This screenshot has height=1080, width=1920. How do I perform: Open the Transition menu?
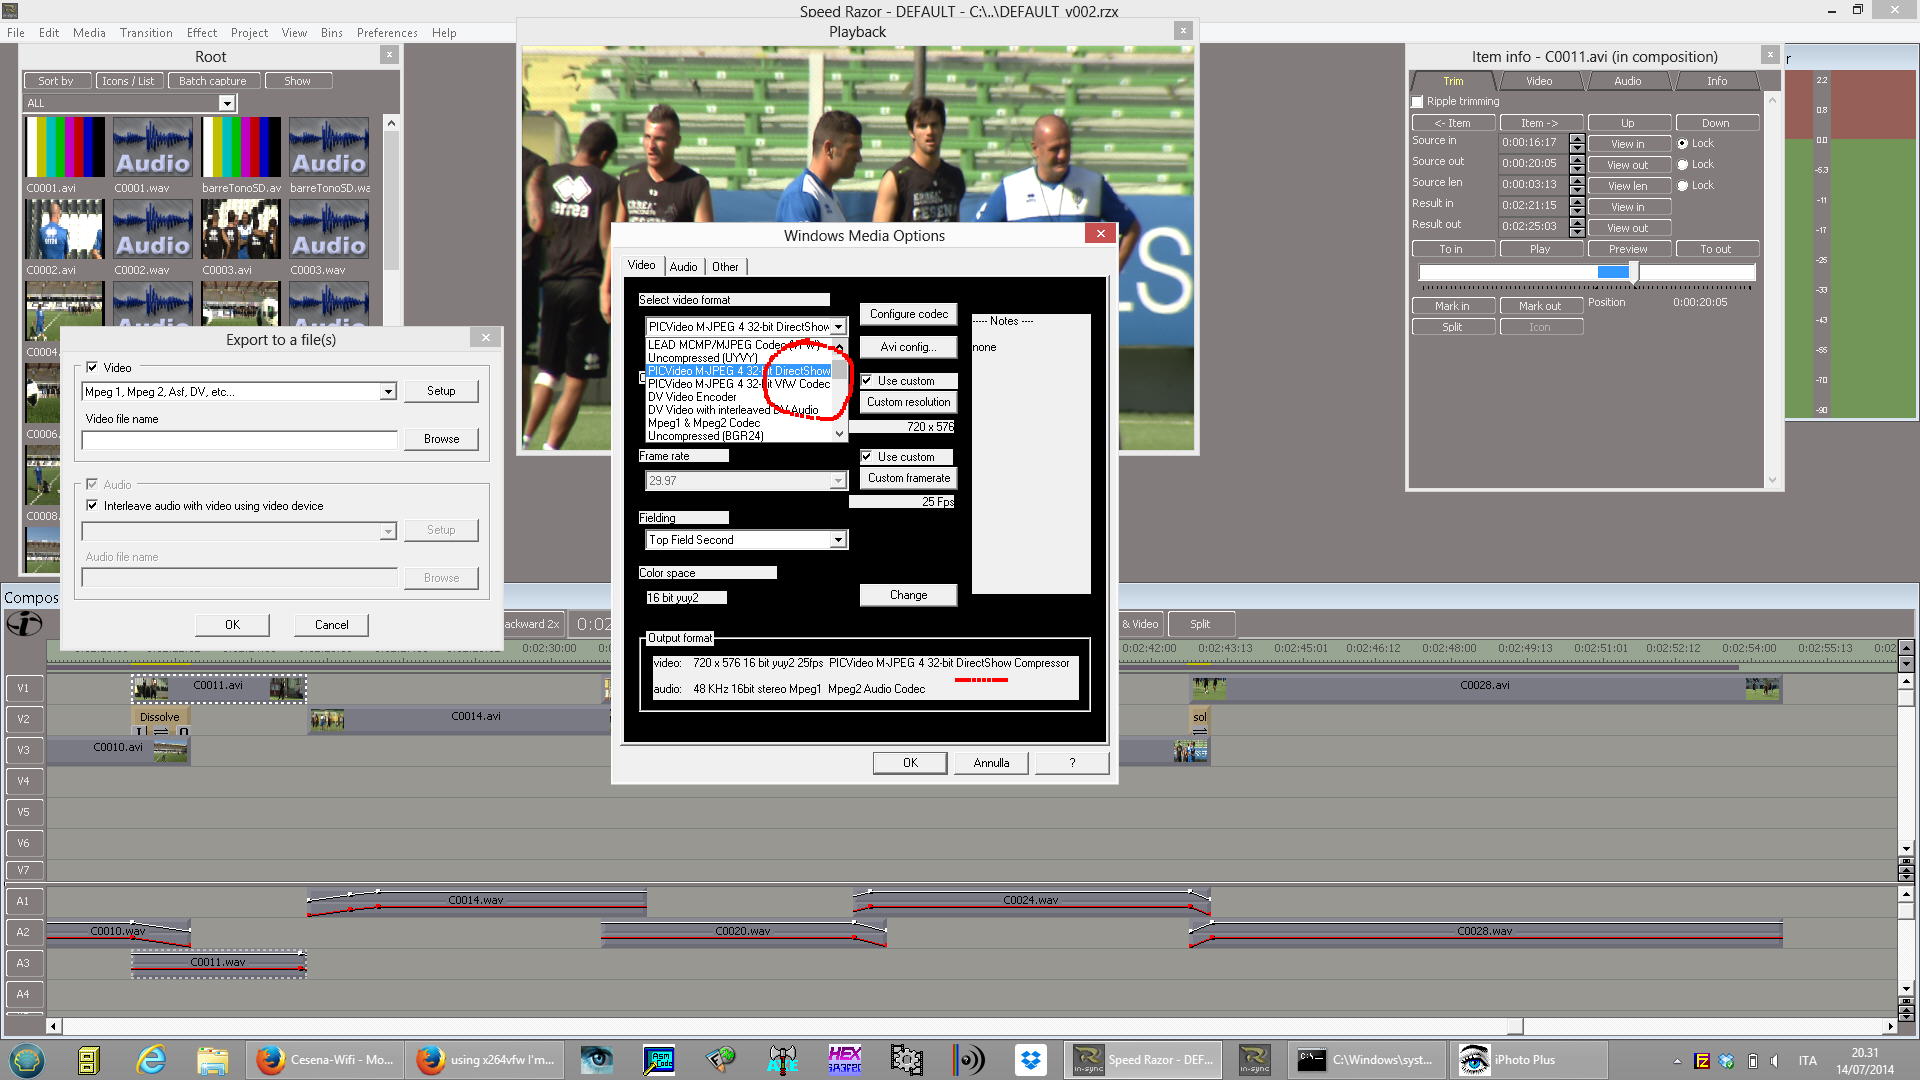click(146, 33)
